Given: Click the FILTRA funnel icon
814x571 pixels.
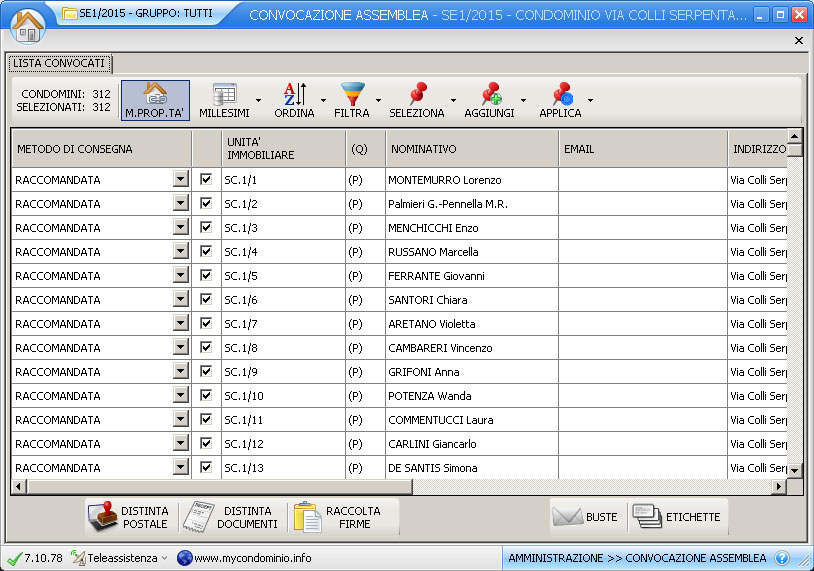Looking at the screenshot, I should [x=352, y=94].
